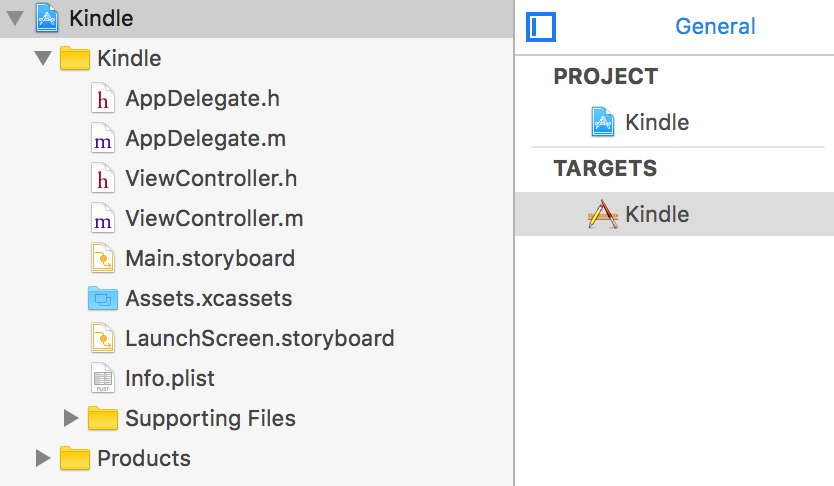Open LaunchScreen.storyboard file
834x486 pixels.
[259, 338]
